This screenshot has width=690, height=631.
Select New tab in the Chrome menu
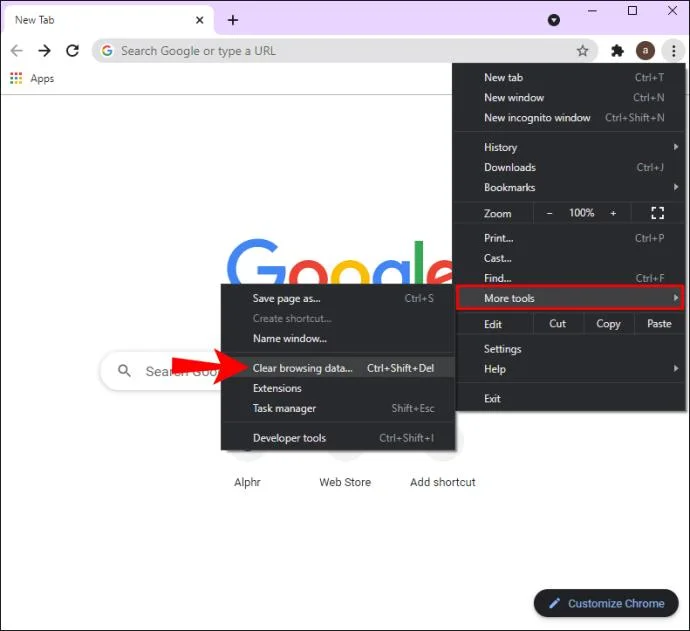point(569,77)
